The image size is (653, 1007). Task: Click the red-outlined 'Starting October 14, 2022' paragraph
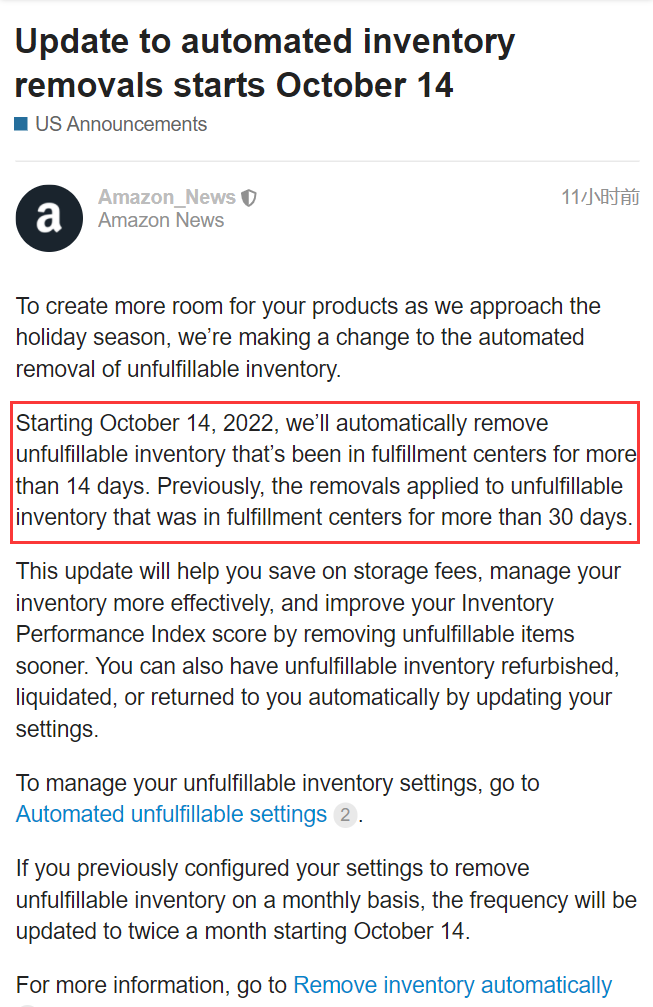point(326,471)
